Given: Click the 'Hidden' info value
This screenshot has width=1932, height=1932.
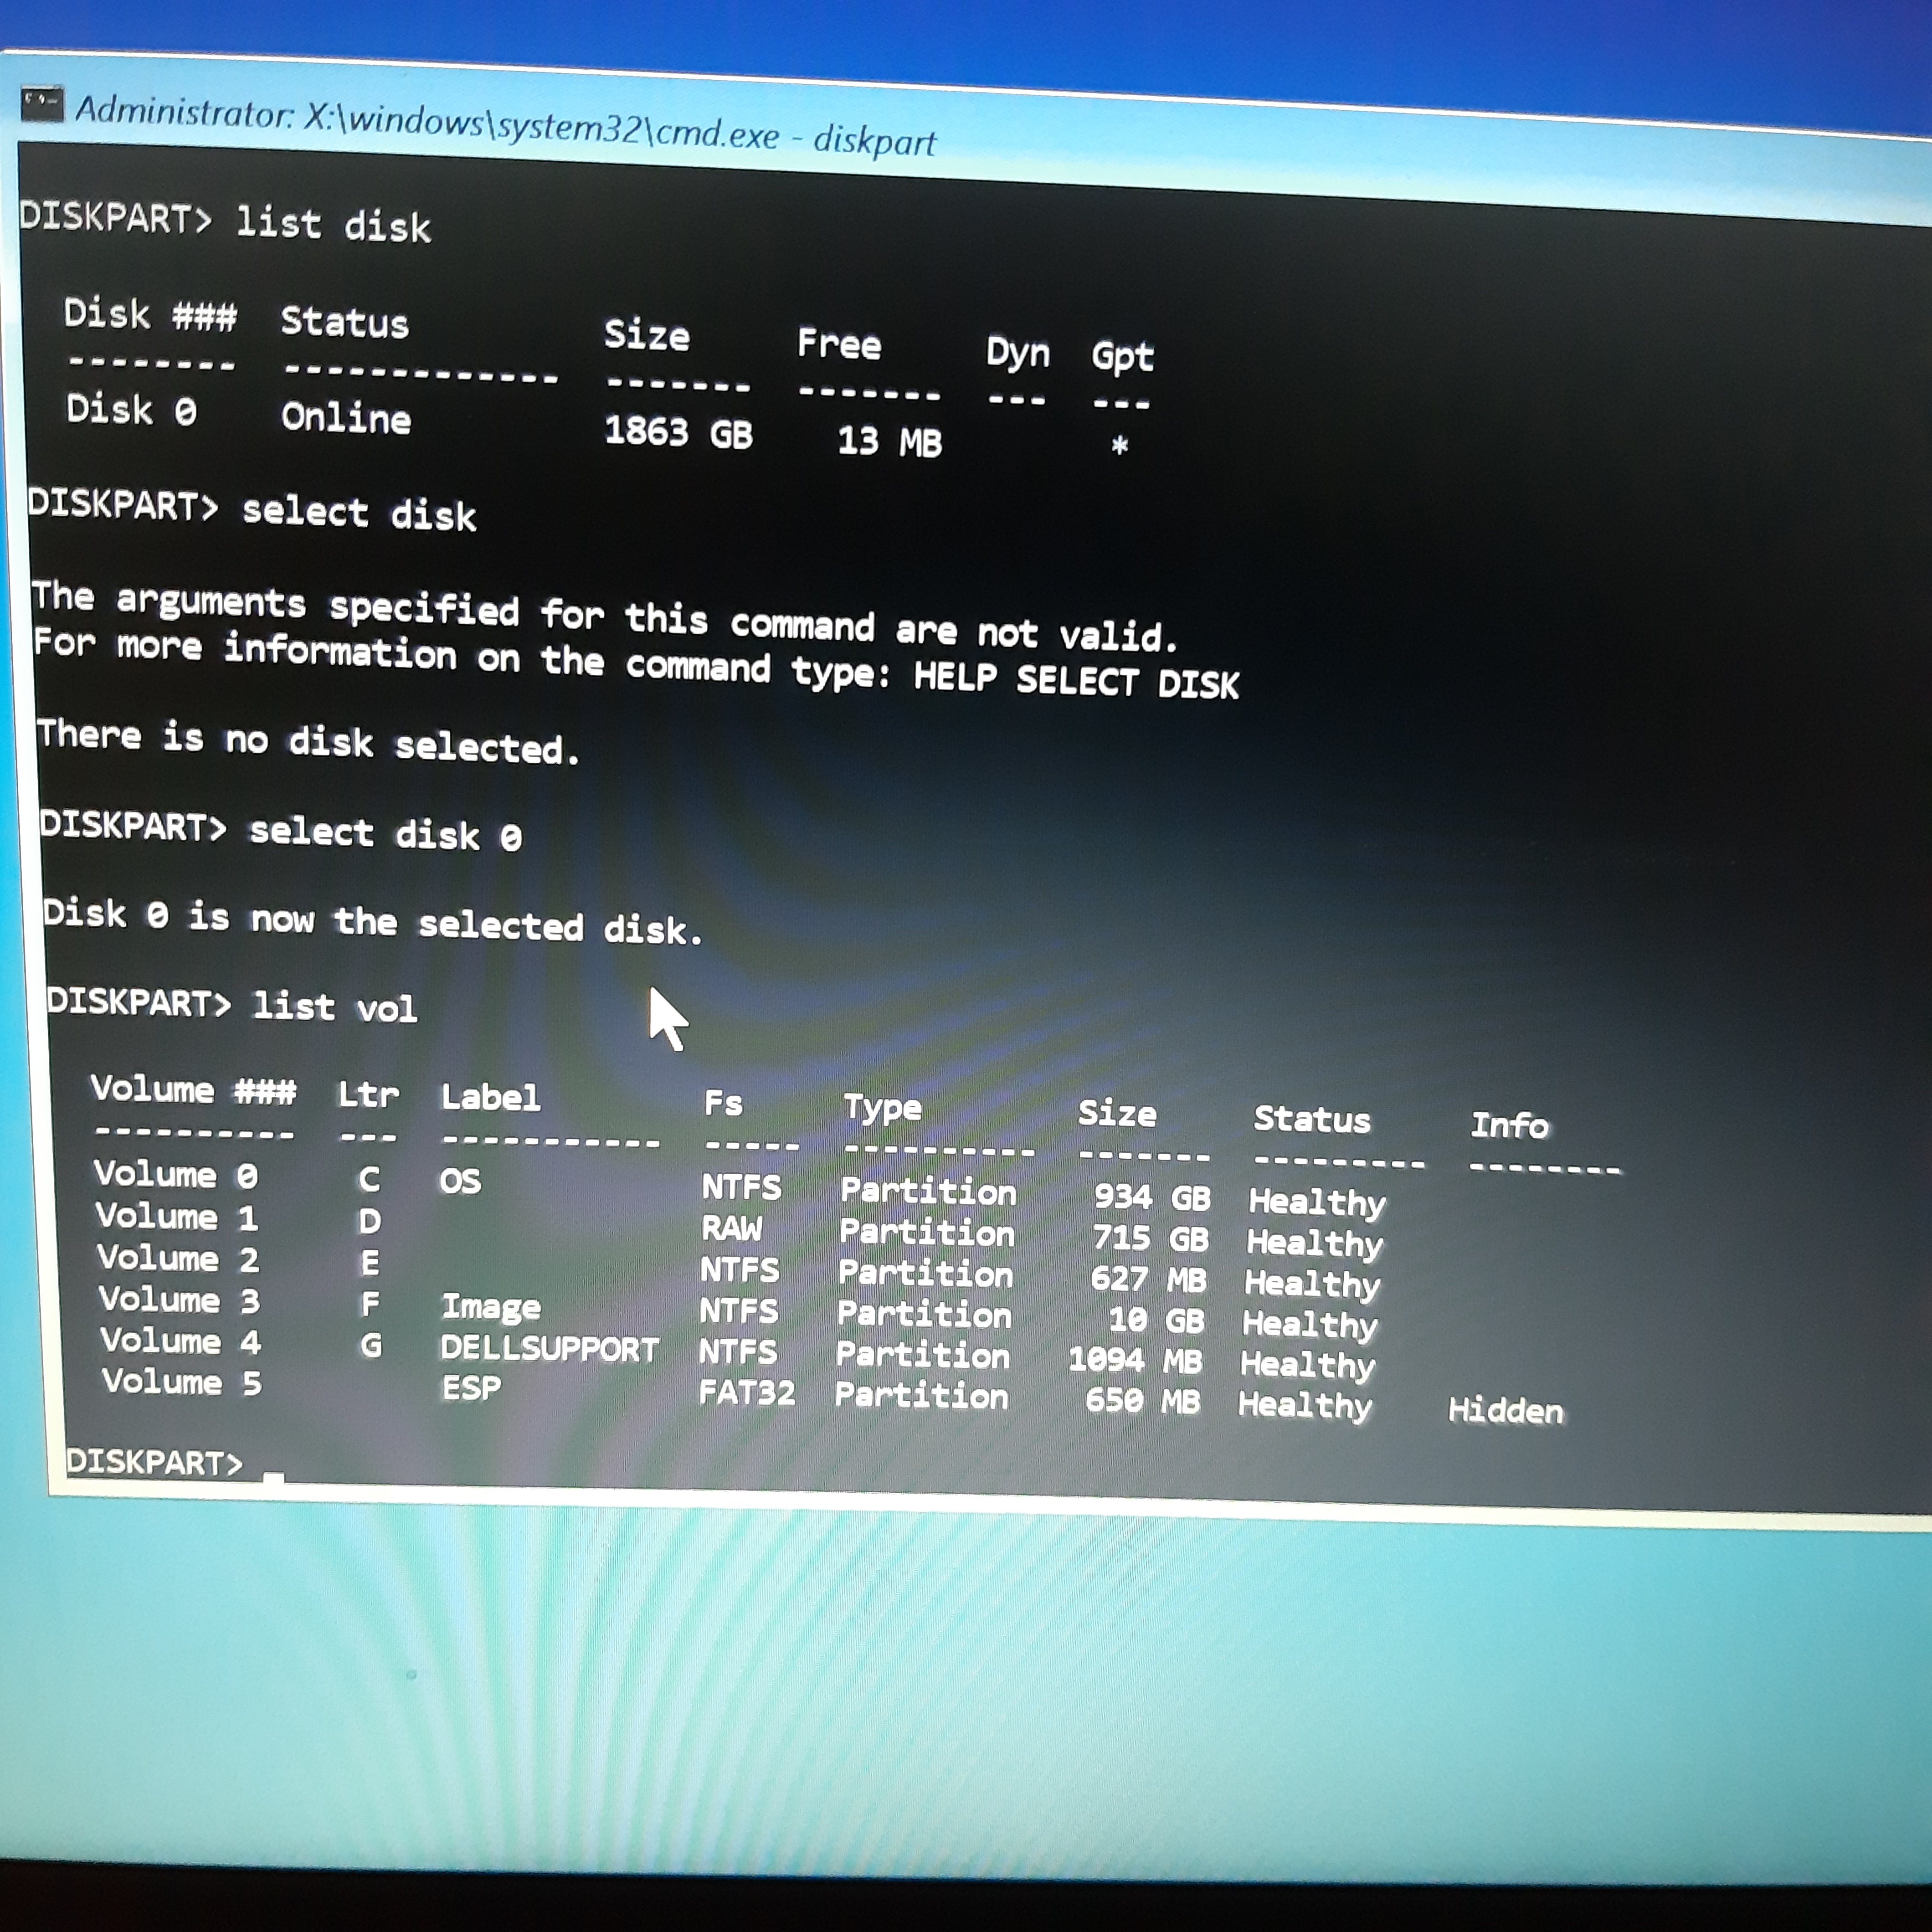Looking at the screenshot, I should (x=1505, y=1411).
